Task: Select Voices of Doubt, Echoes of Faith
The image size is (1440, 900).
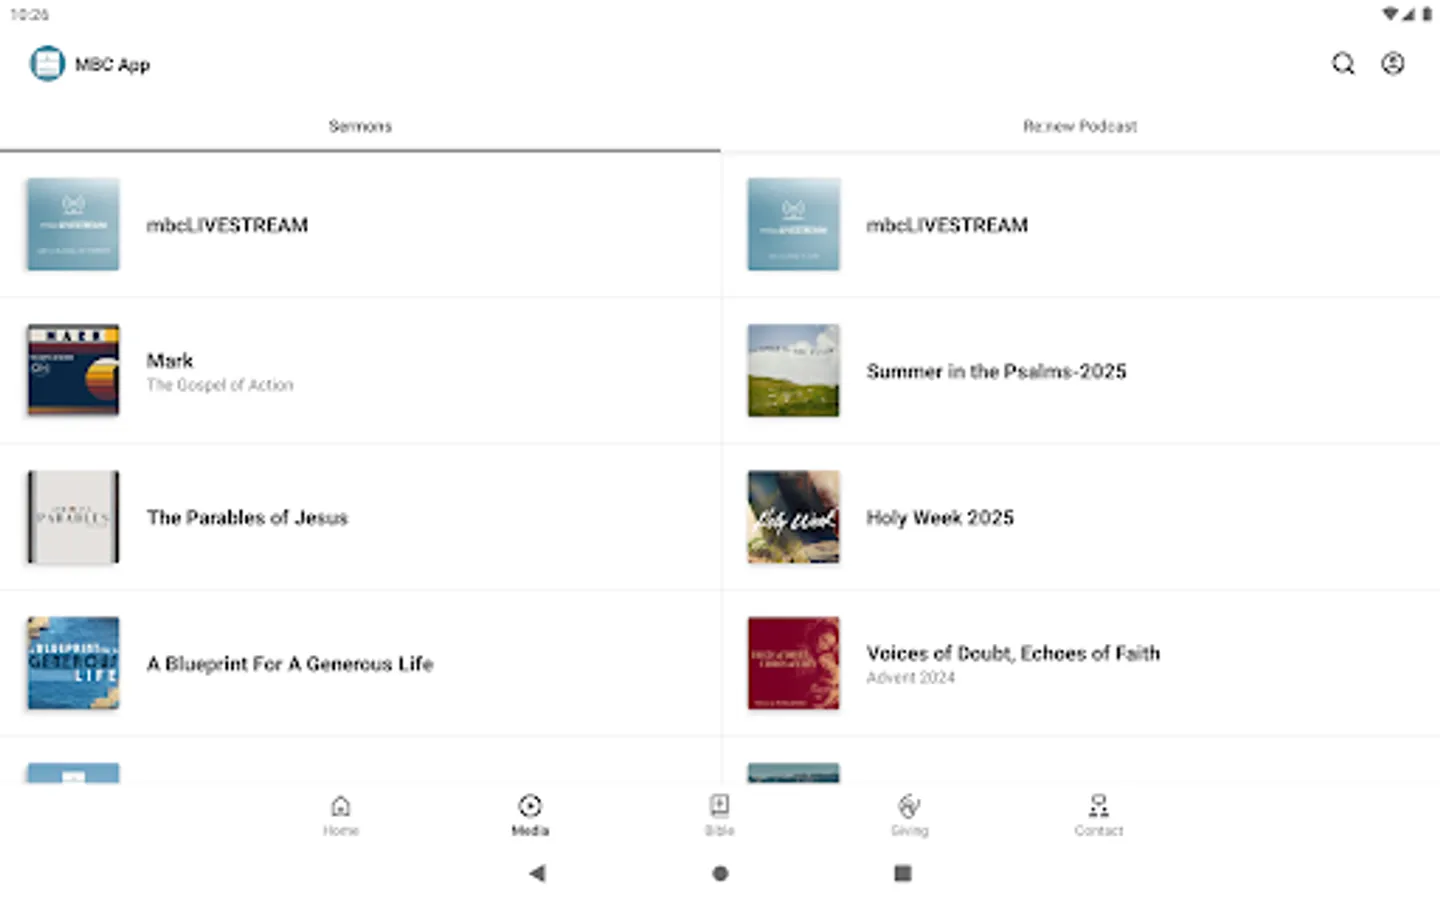Action: click(1080, 663)
